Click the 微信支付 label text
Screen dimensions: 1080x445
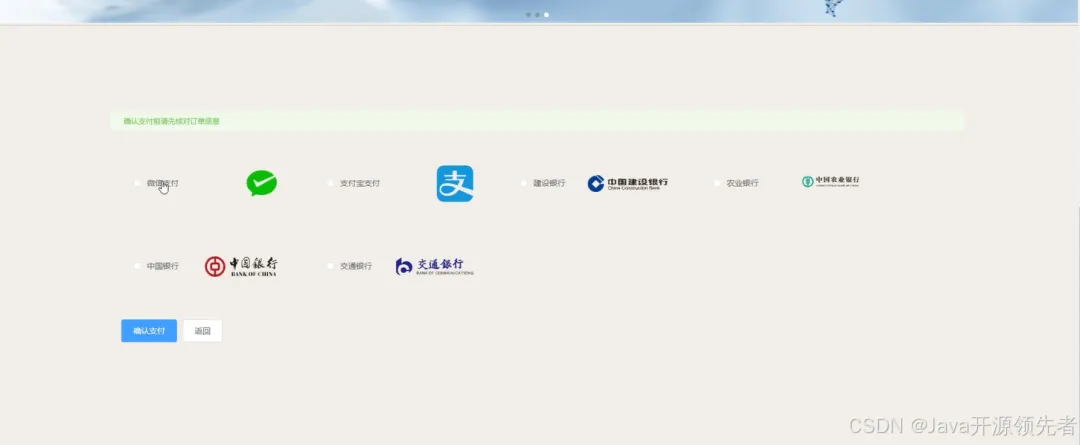click(163, 183)
